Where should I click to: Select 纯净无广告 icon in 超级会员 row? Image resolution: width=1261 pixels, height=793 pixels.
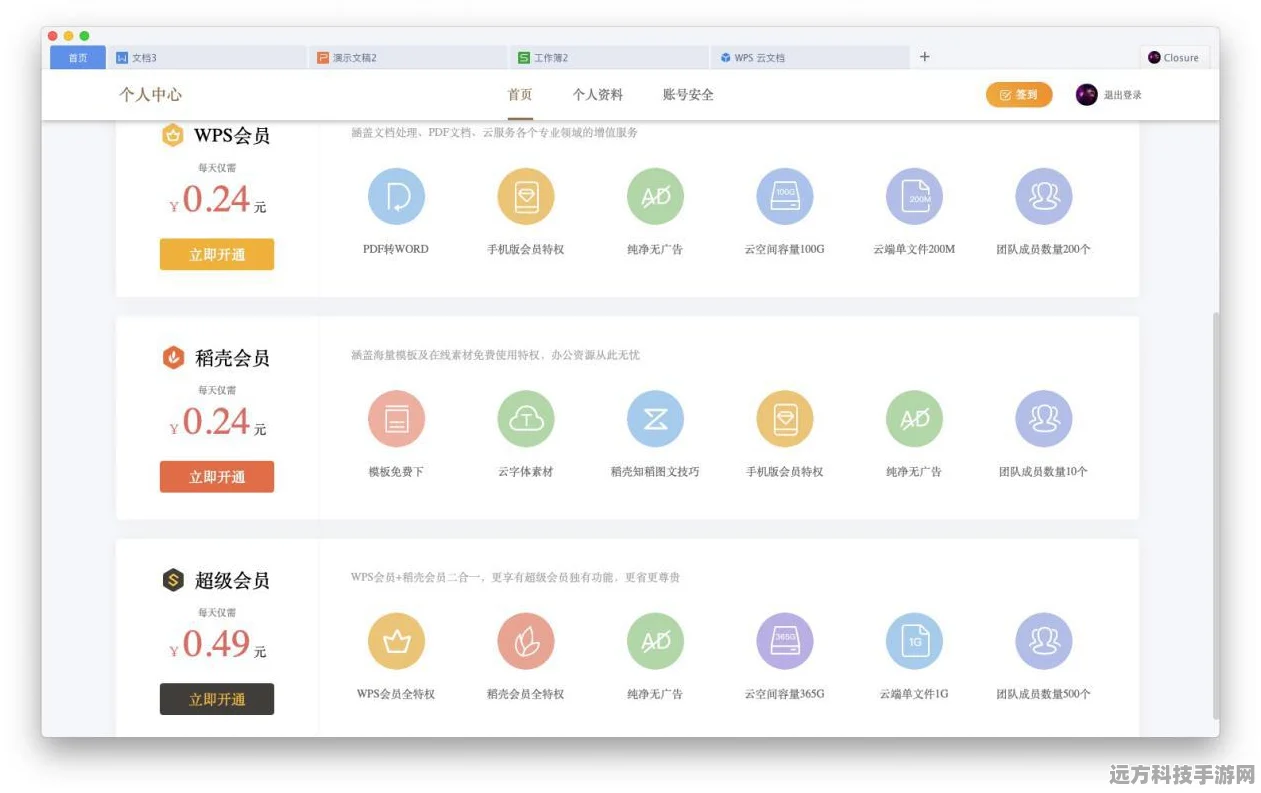pos(655,641)
